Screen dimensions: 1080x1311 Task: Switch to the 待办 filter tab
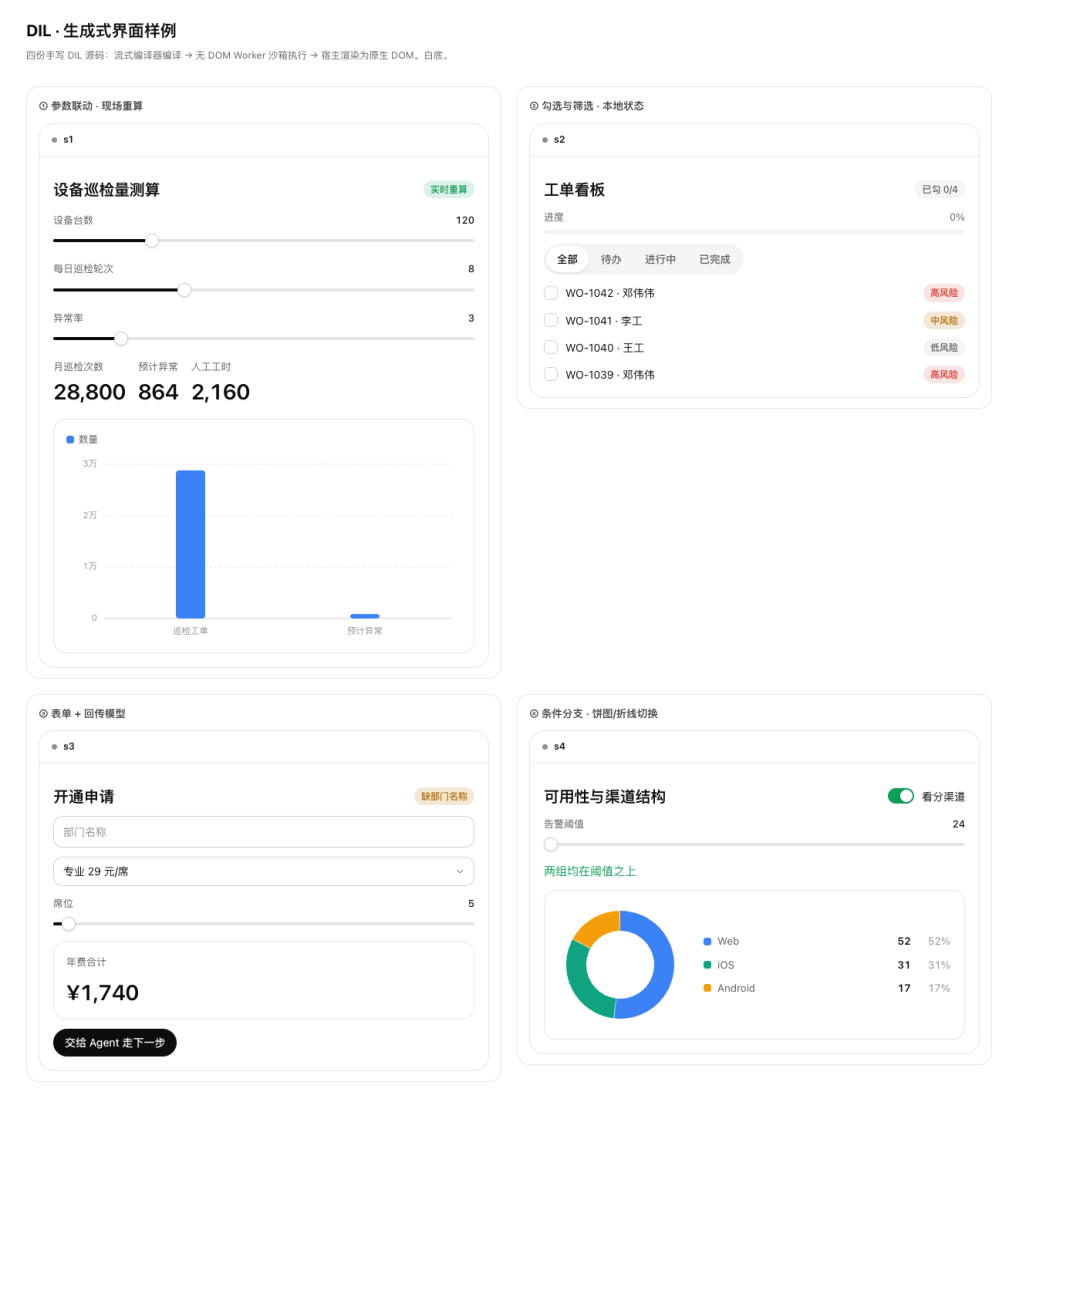(x=611, y=259)
